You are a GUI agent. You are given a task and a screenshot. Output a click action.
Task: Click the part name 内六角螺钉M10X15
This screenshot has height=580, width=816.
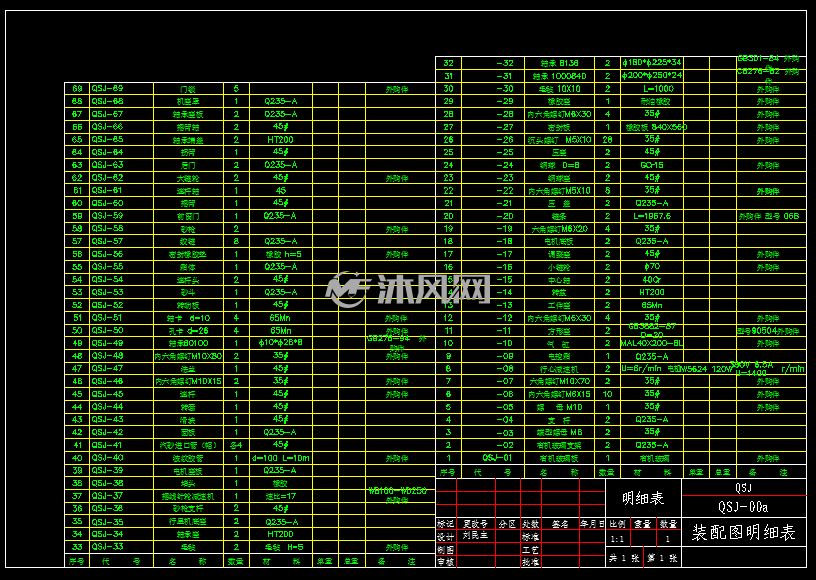click(x=188, y=381)
